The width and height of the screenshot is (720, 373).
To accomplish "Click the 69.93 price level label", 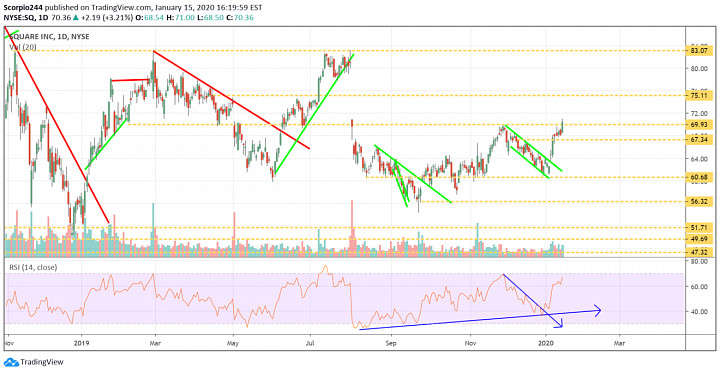I will (699, 124).
